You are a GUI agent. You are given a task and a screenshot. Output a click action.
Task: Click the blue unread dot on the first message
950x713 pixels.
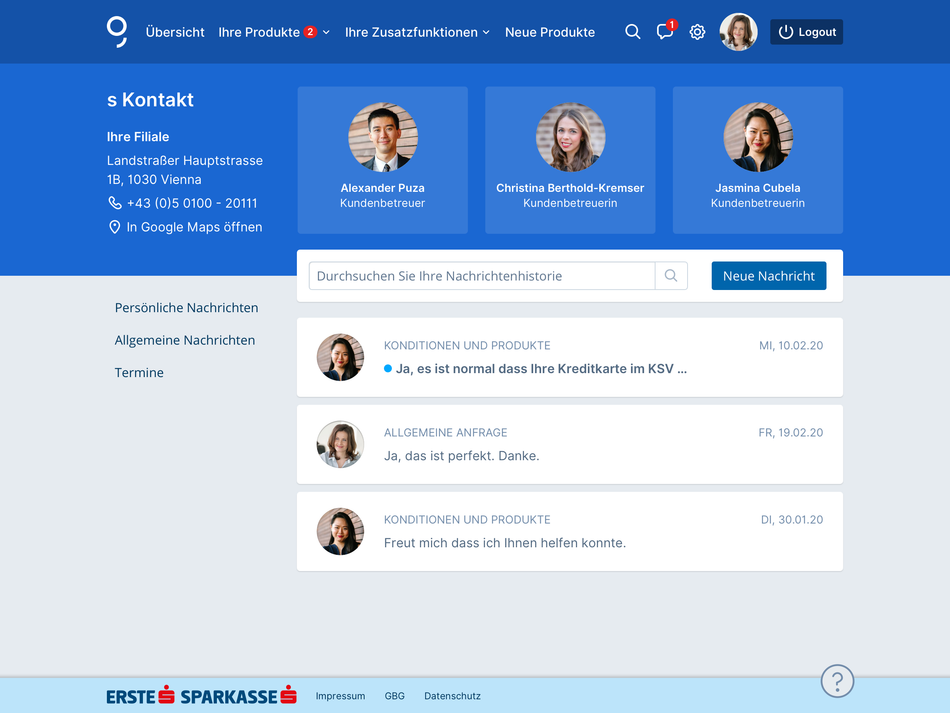[x=388, y=368]
